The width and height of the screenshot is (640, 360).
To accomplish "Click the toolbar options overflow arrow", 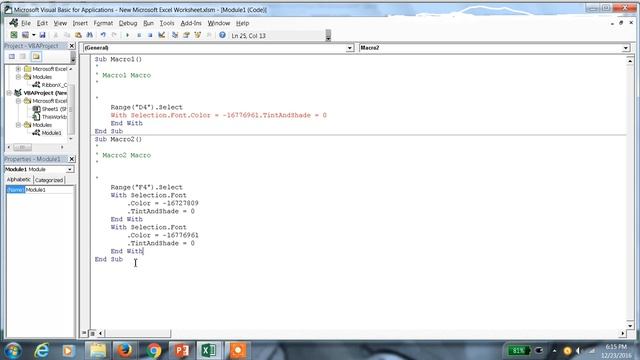I will pyautogui.click(x=328, y=36).
